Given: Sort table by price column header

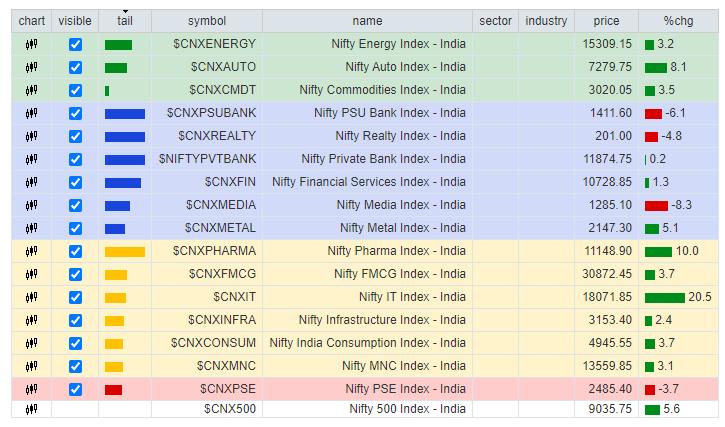Looking at the screenshot, I should coord(605,21).
